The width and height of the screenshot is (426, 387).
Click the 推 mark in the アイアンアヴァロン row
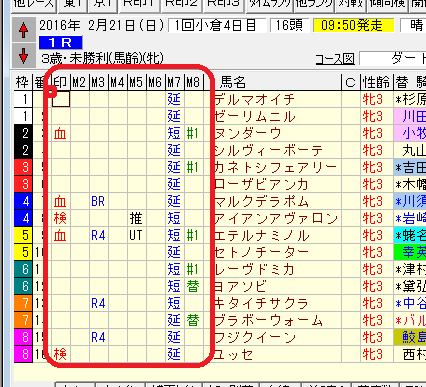[x=136, y=218]
